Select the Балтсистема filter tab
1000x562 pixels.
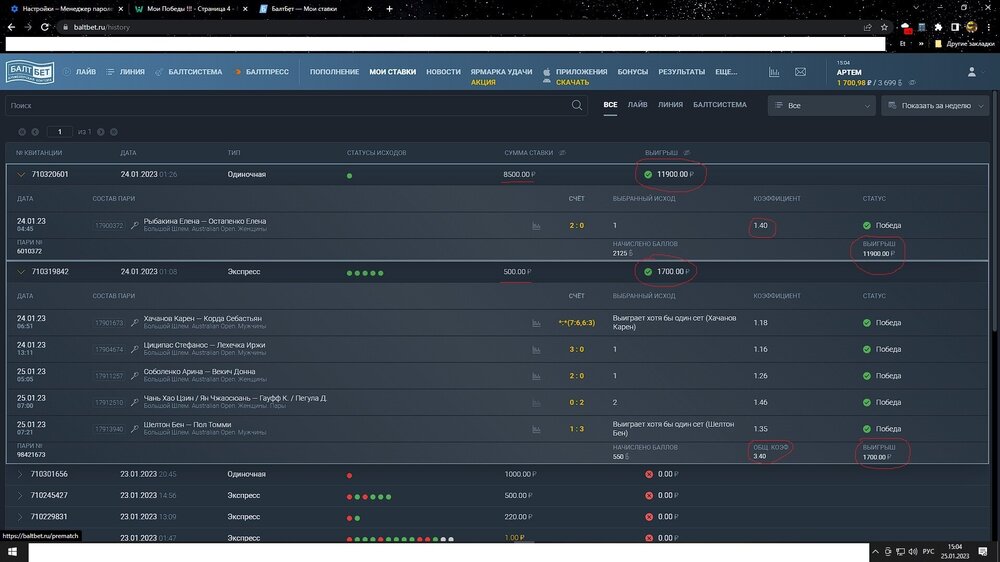click(x=719, y=105)
